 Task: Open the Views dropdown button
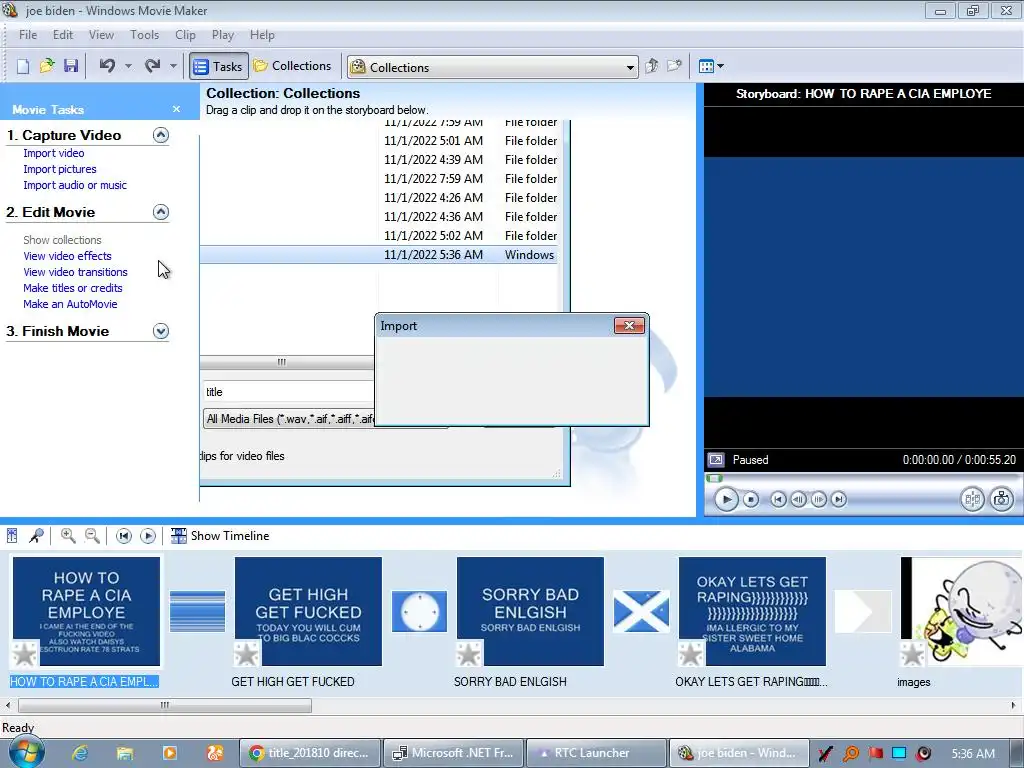pyautogui.click(x=711, y=66)
